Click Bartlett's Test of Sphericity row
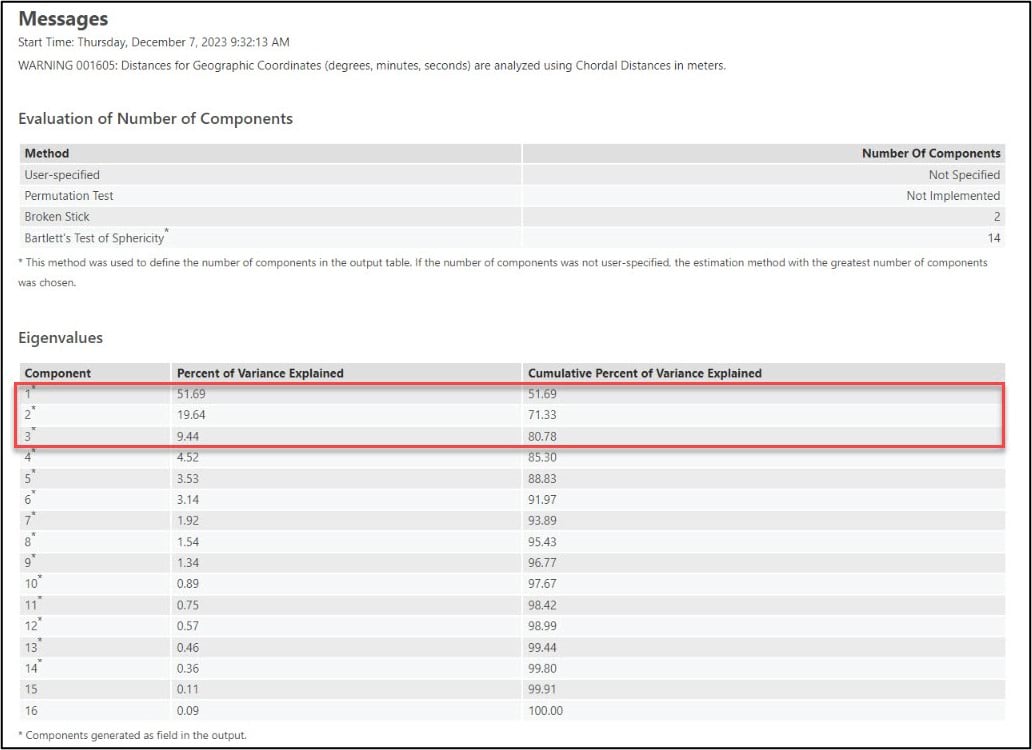 click(96, 238)
